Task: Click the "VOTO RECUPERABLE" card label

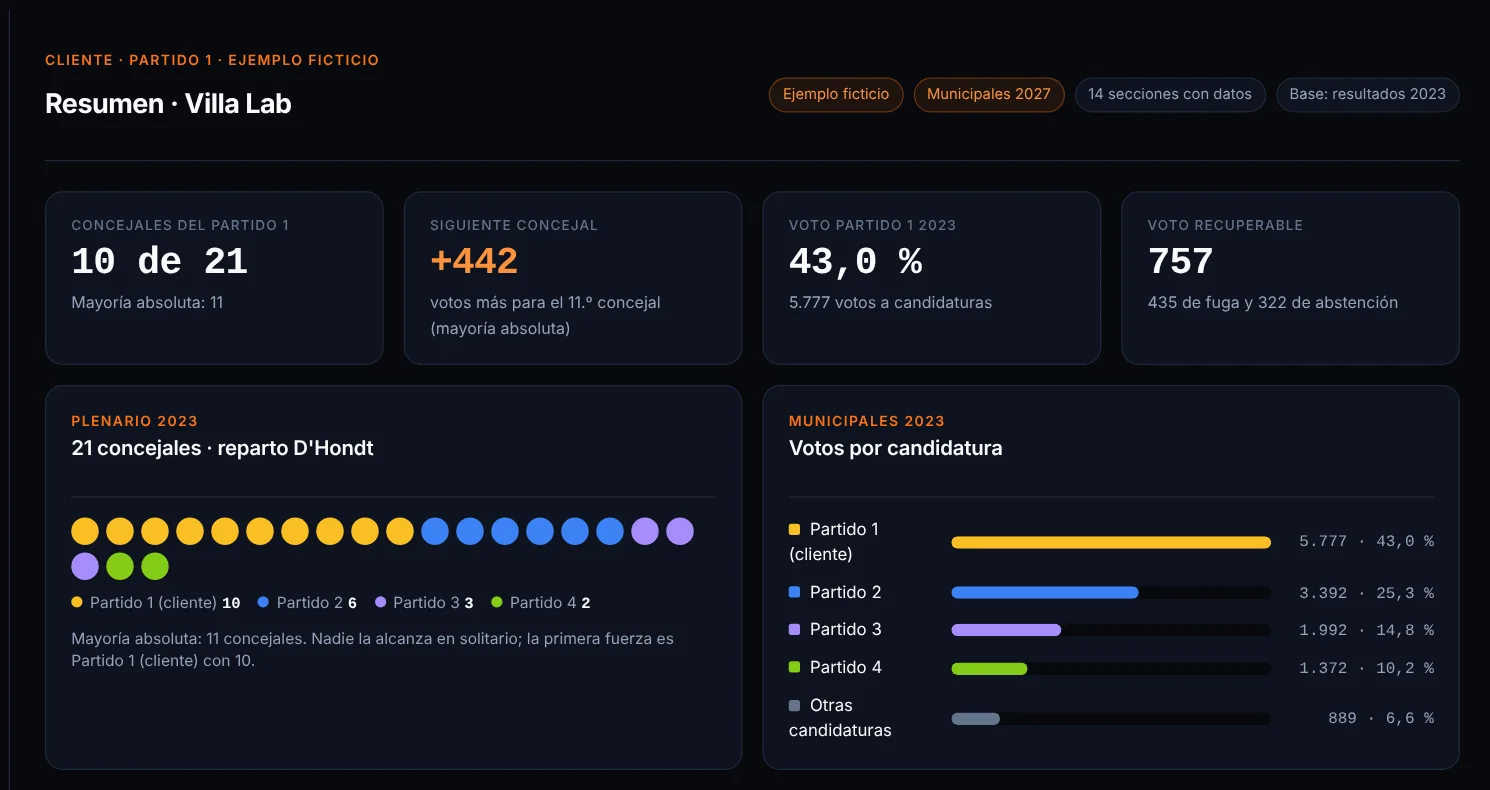Action: pos(1225,225)
